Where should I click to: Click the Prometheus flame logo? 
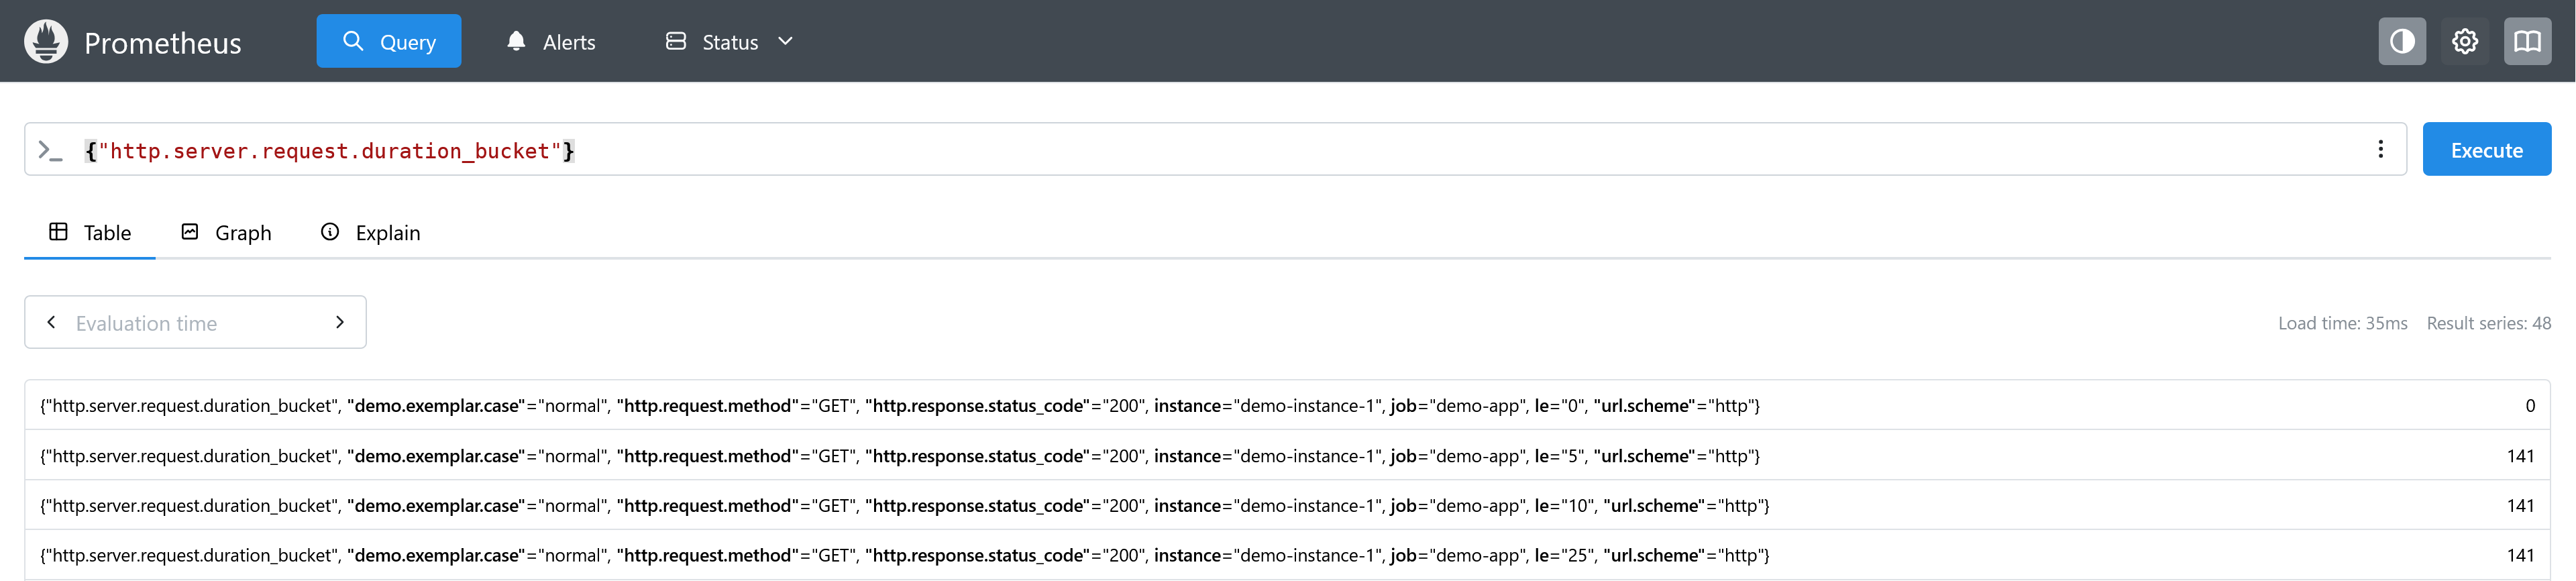pyautogui.click(x=46, y=41)
